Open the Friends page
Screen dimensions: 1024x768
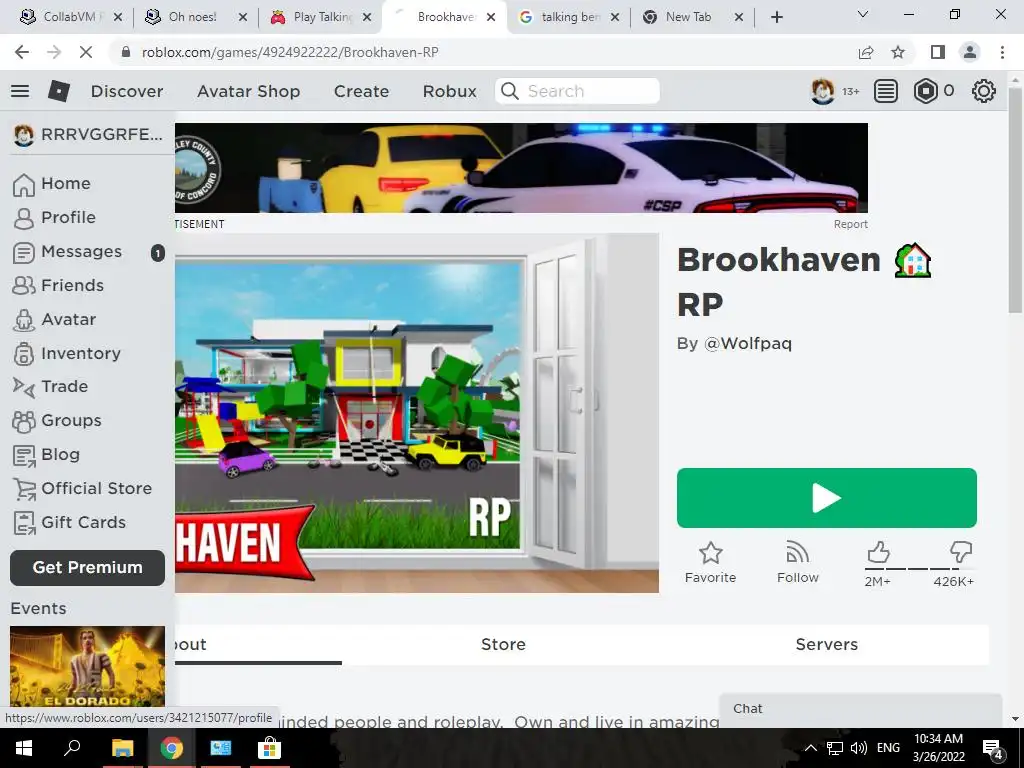pos(59,285)
